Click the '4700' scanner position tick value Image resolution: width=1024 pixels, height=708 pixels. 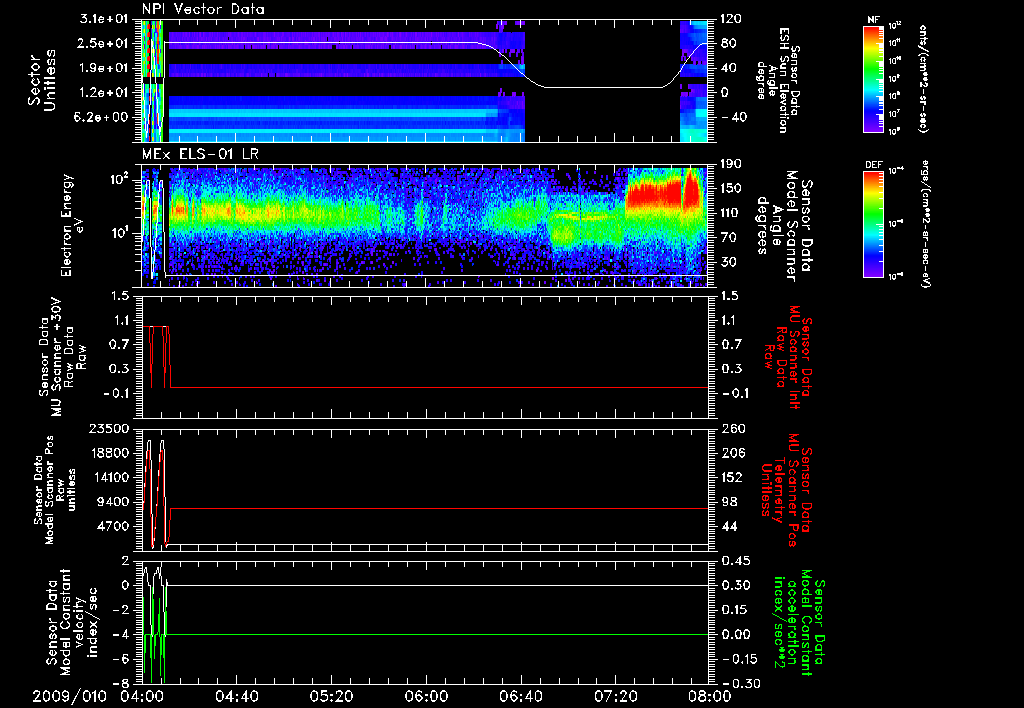click(113, 526)
